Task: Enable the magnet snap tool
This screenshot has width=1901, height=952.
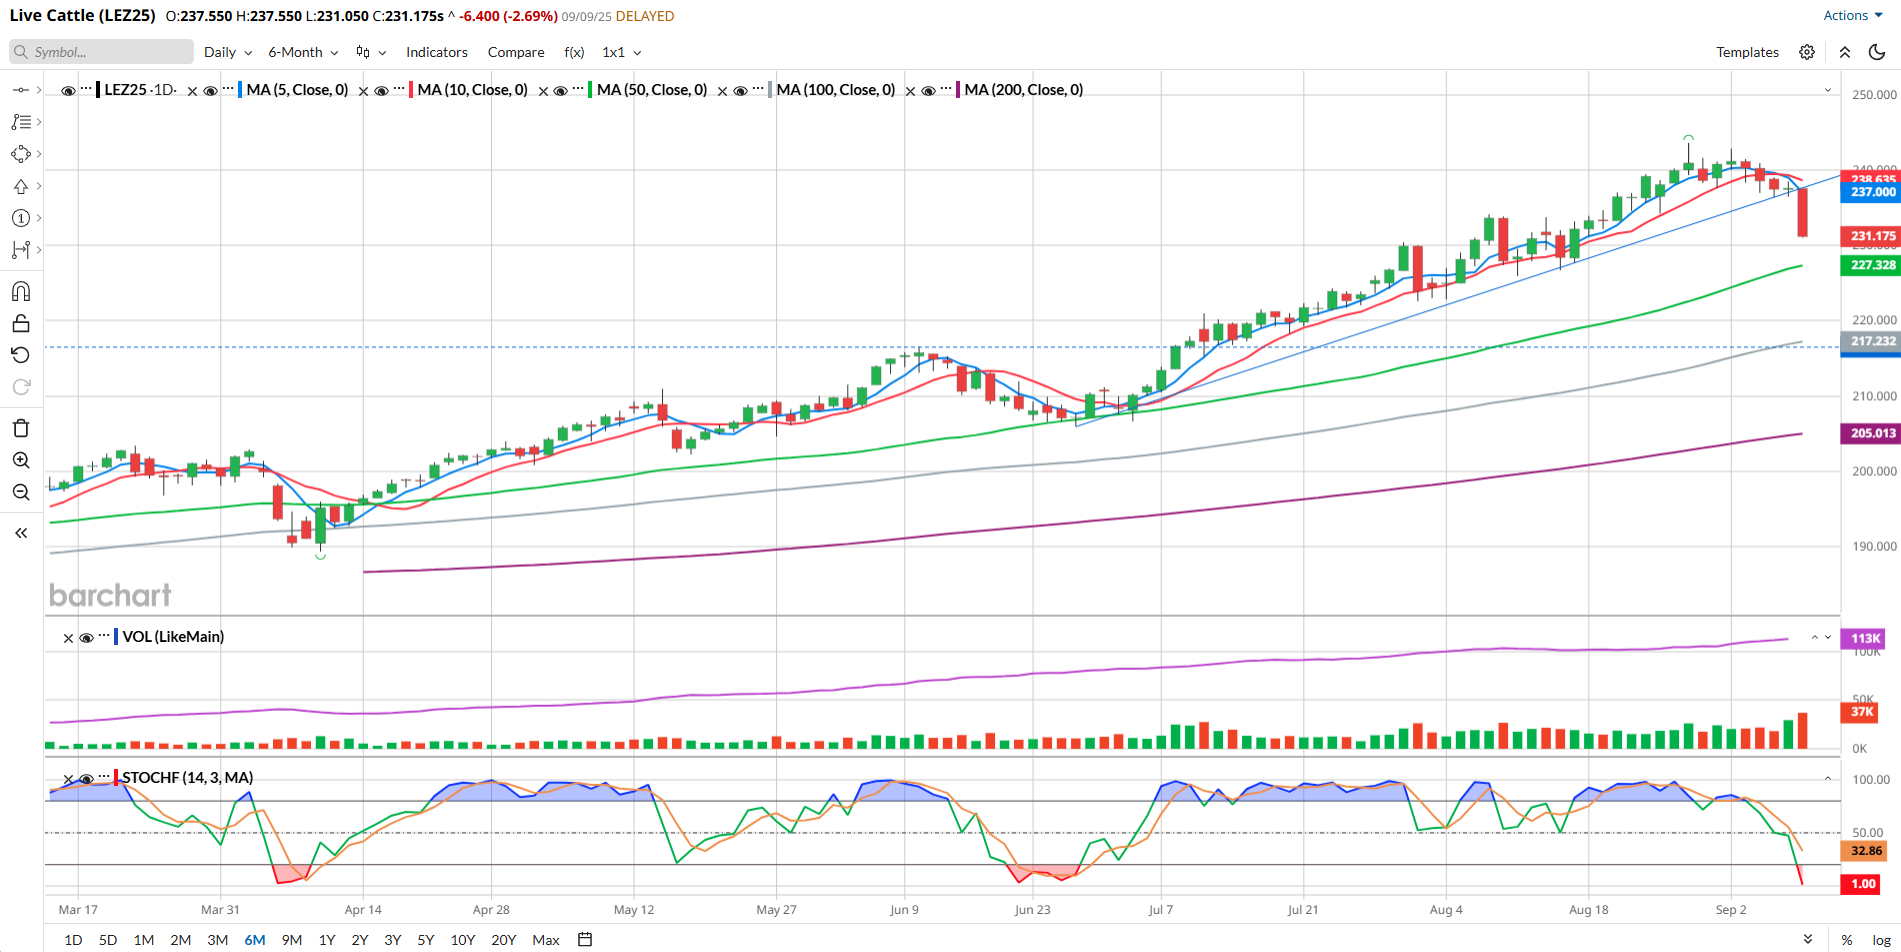Action: (x=21, y=291)
